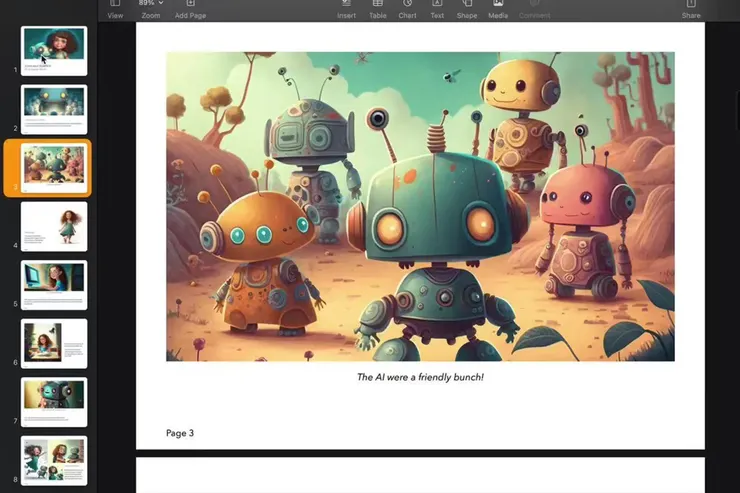Open the View options in toolbar

(x=115, y=9)
